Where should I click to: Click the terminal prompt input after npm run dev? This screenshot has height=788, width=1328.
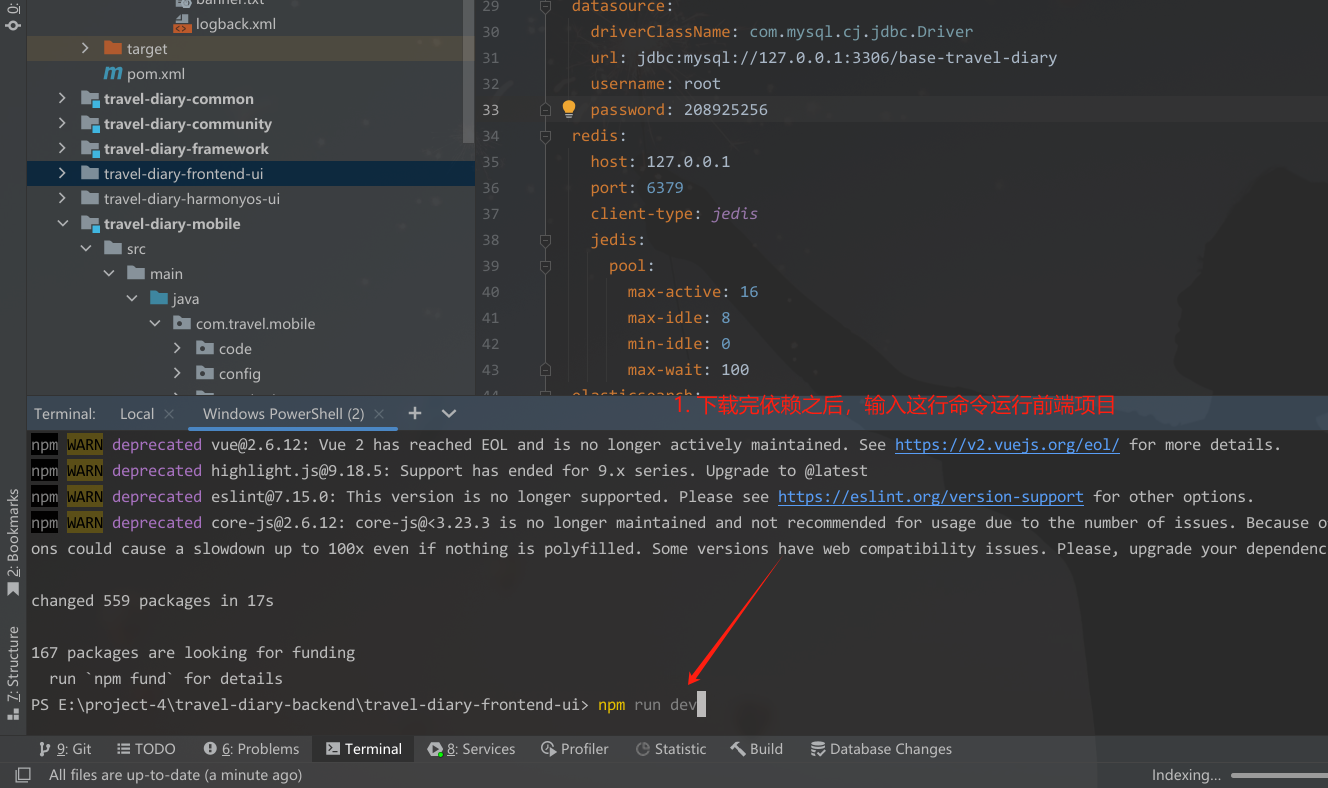tap(702, 705)
